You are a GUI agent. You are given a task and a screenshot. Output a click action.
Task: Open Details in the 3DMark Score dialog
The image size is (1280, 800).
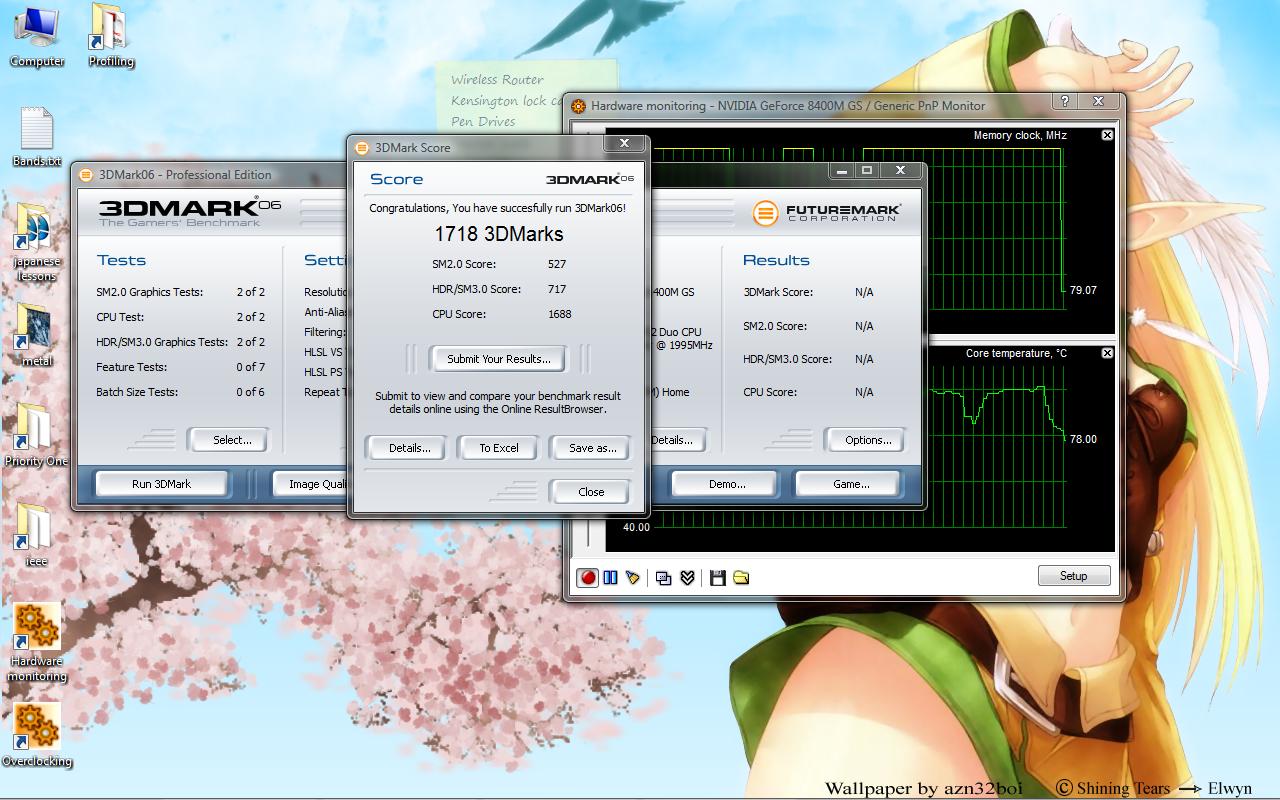point(409,448)
